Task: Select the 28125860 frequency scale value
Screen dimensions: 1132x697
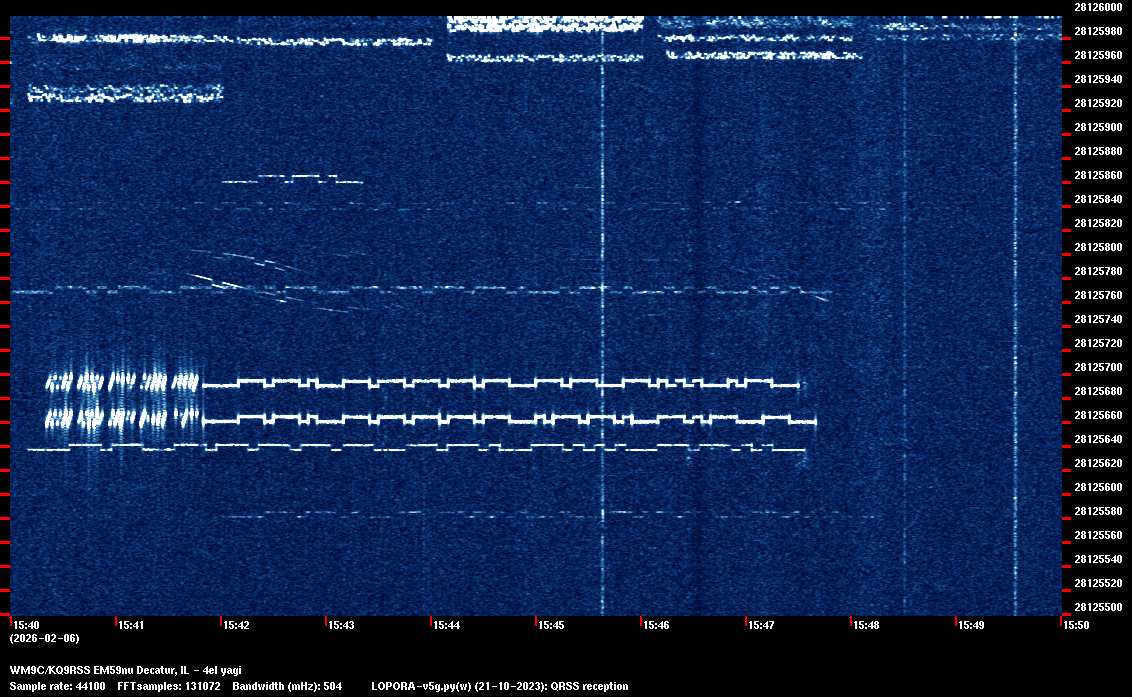Action: [x=1096, y=175]
